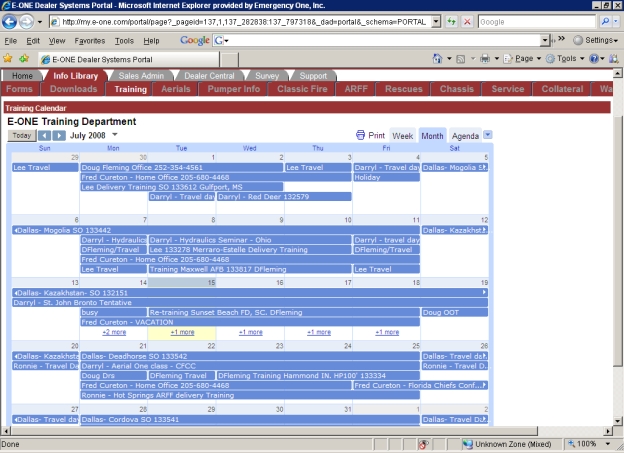Click Add to Favorites star-plus icon

24,59
